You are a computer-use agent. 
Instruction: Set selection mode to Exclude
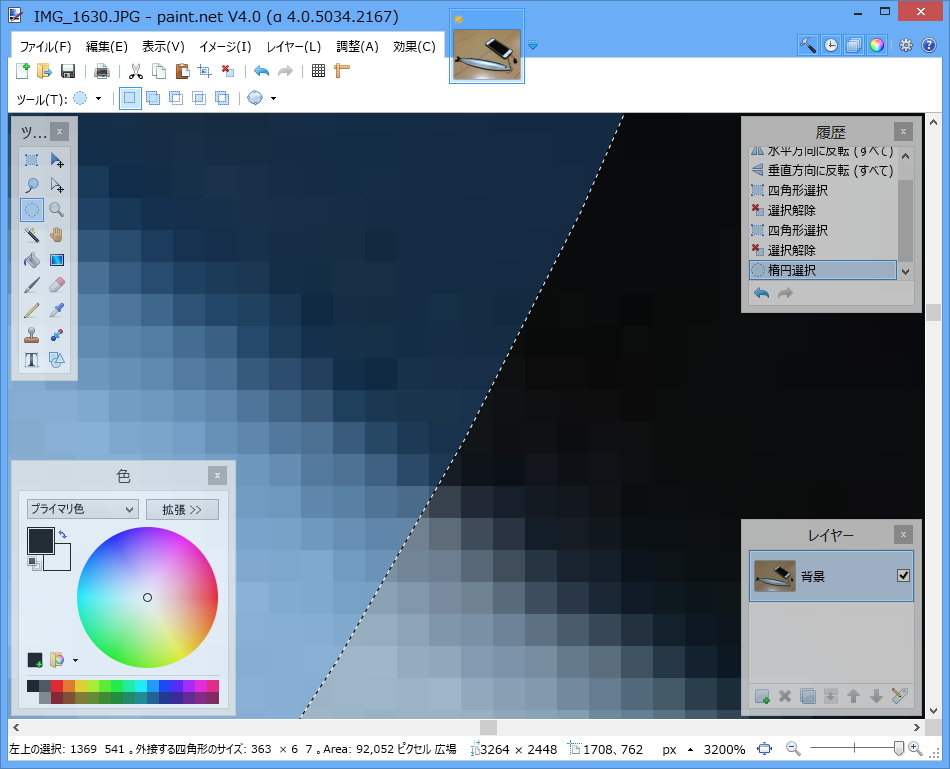176,98
